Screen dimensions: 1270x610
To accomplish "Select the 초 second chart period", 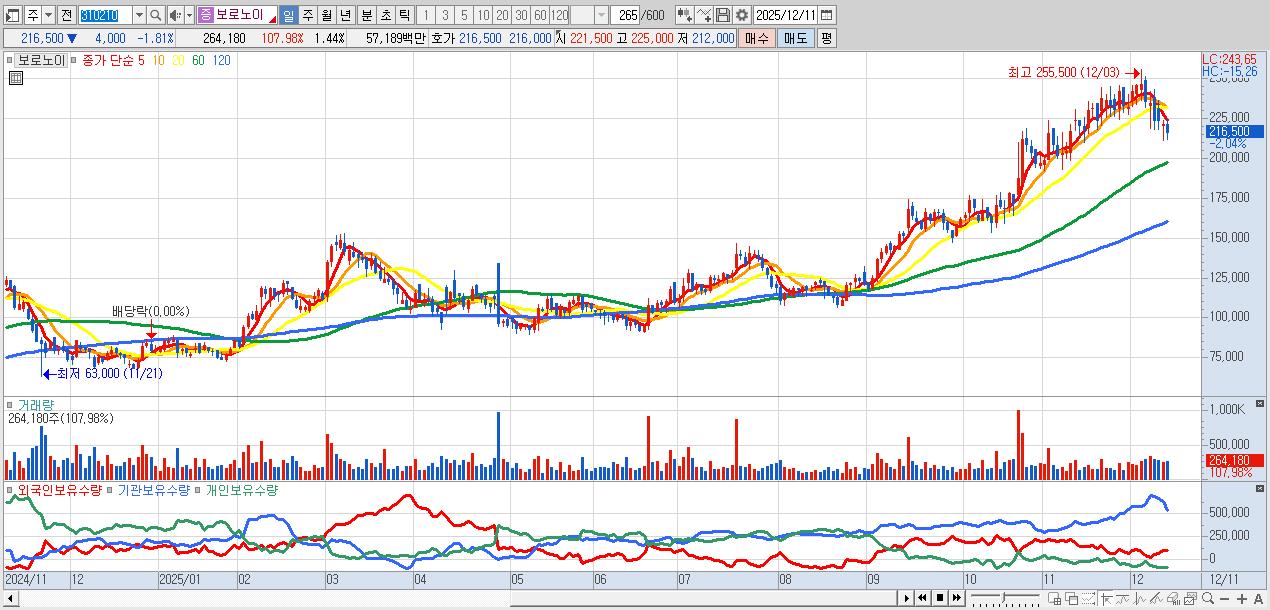I will [385, 15].
